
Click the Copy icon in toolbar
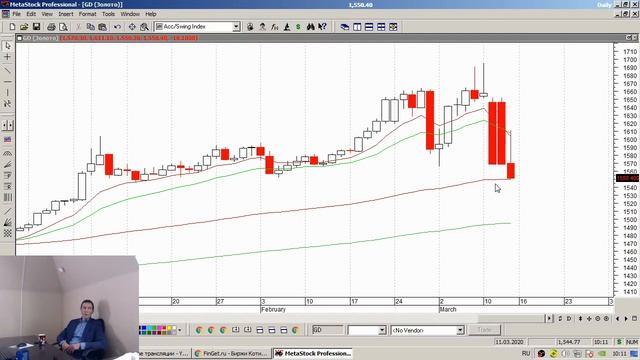(91, 27)
